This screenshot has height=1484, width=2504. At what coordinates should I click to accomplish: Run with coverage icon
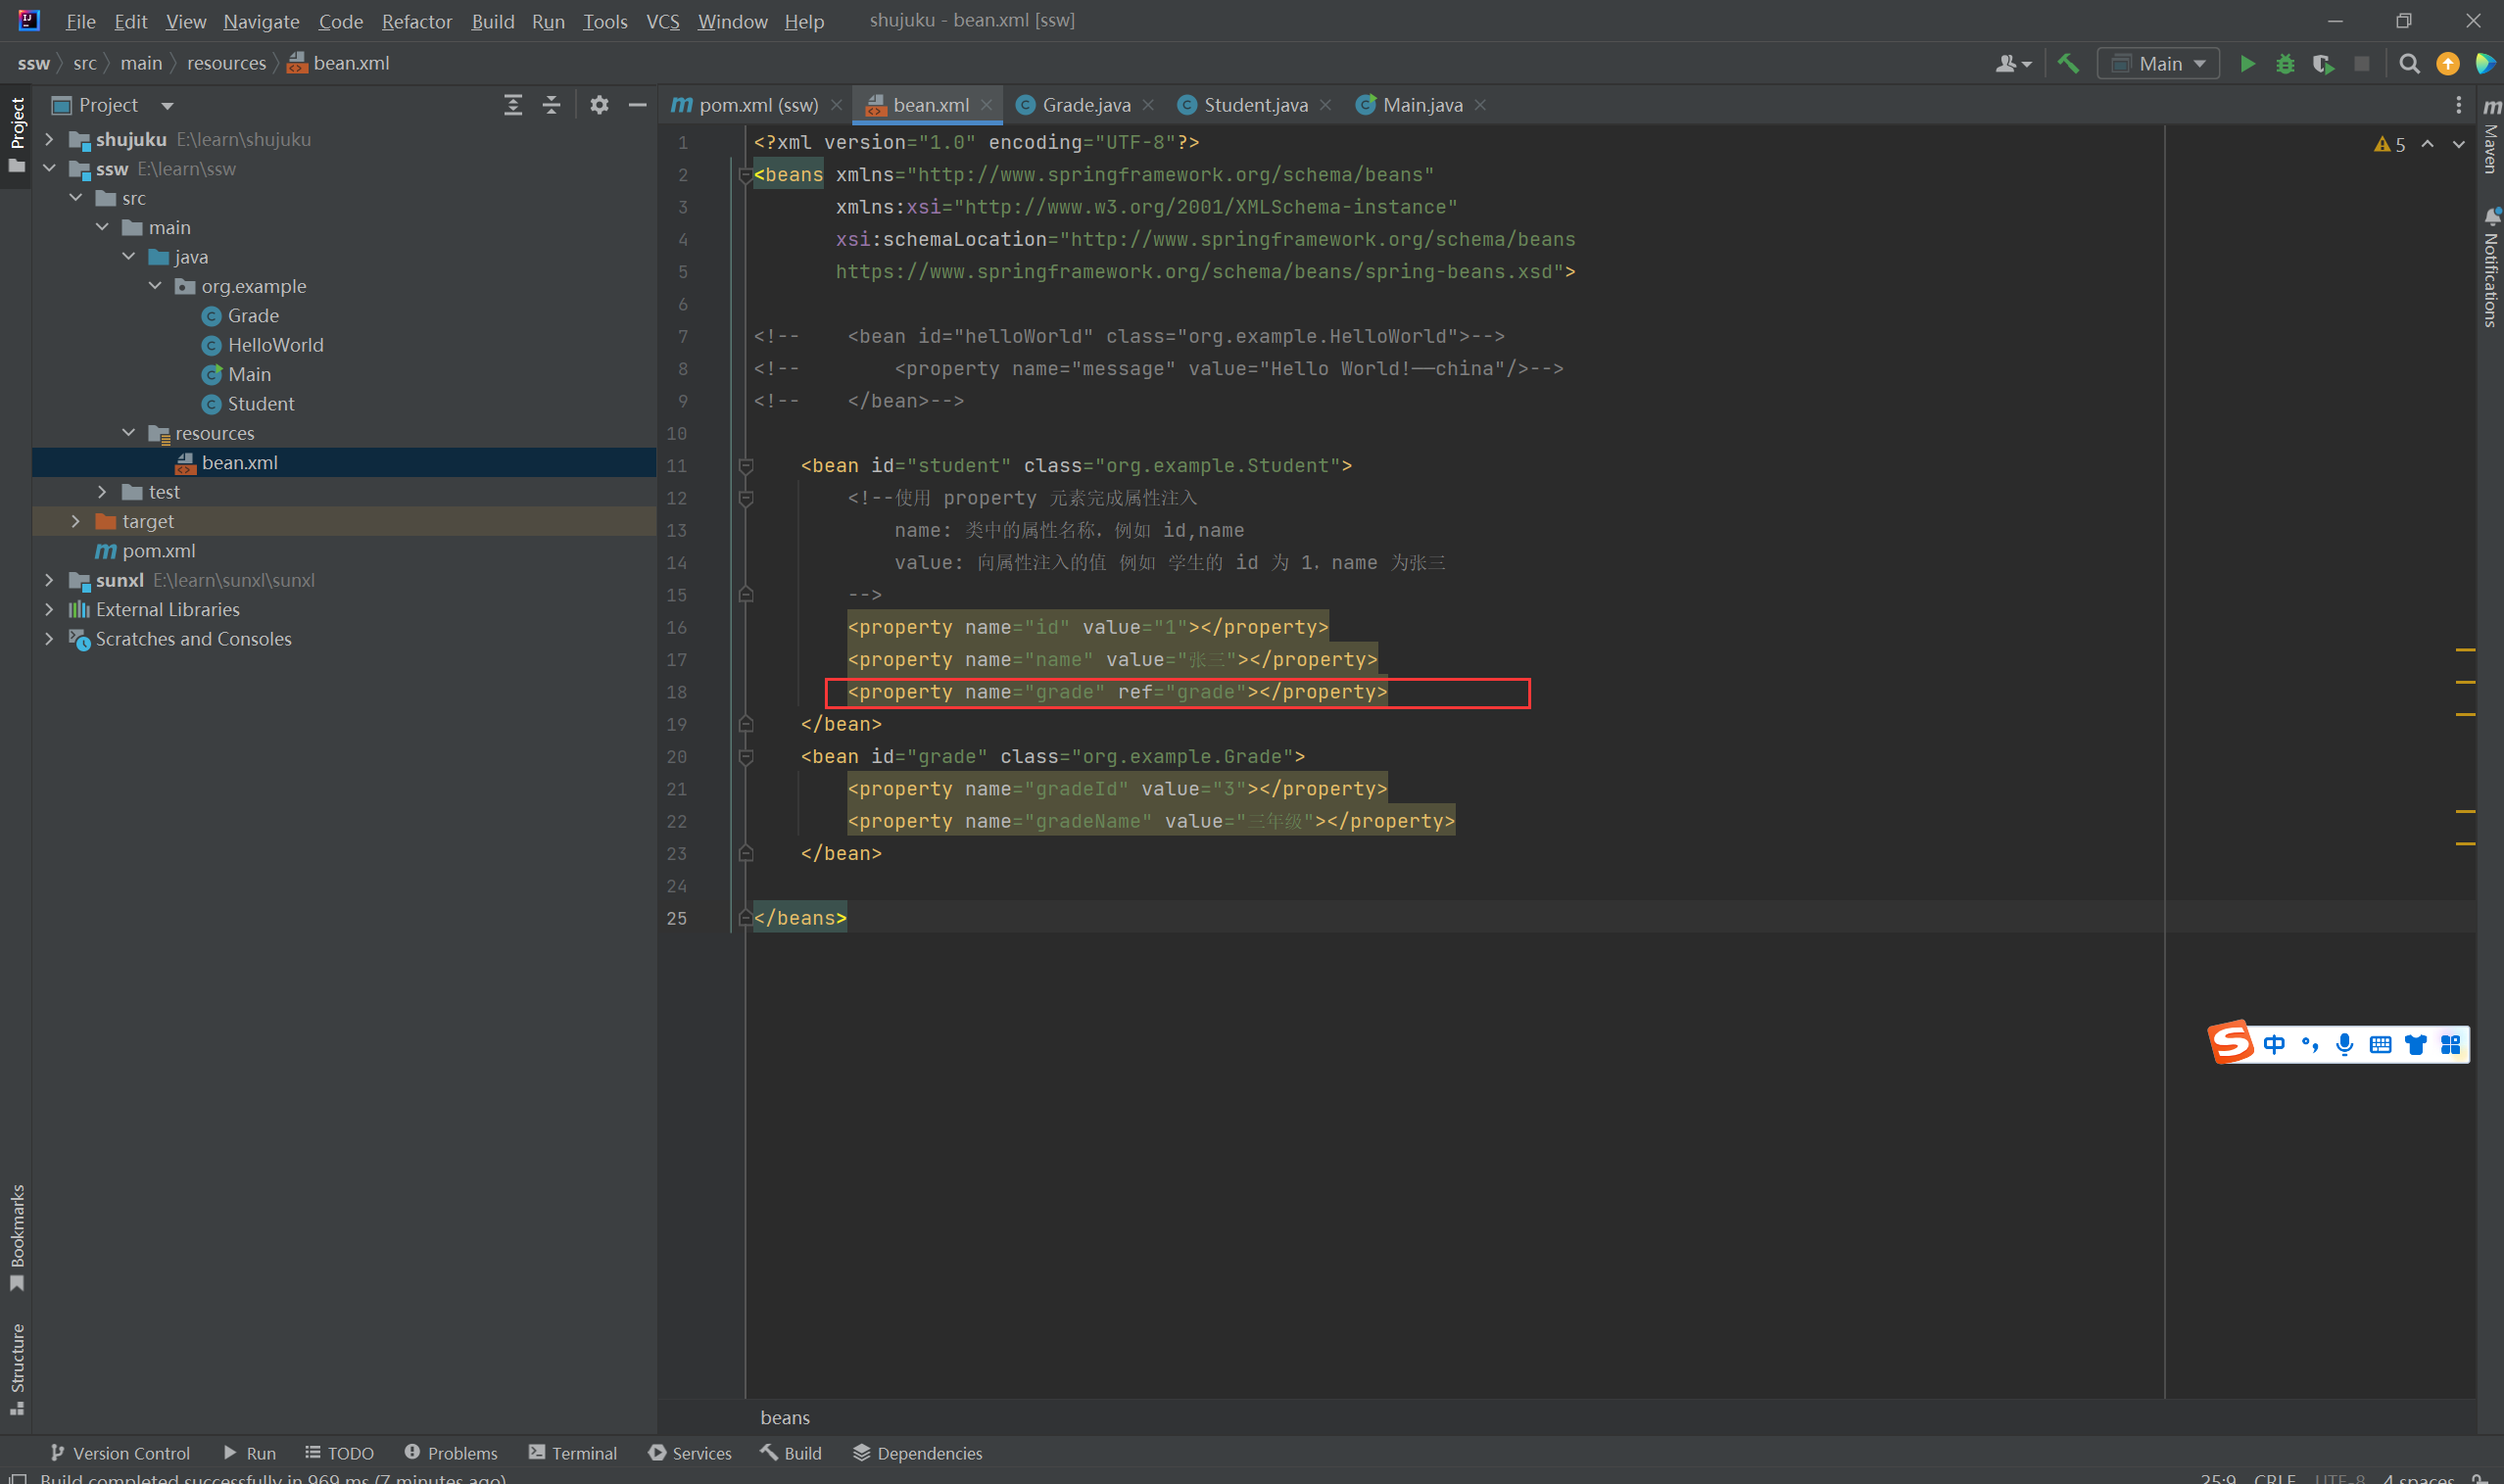pos(2323,64)
